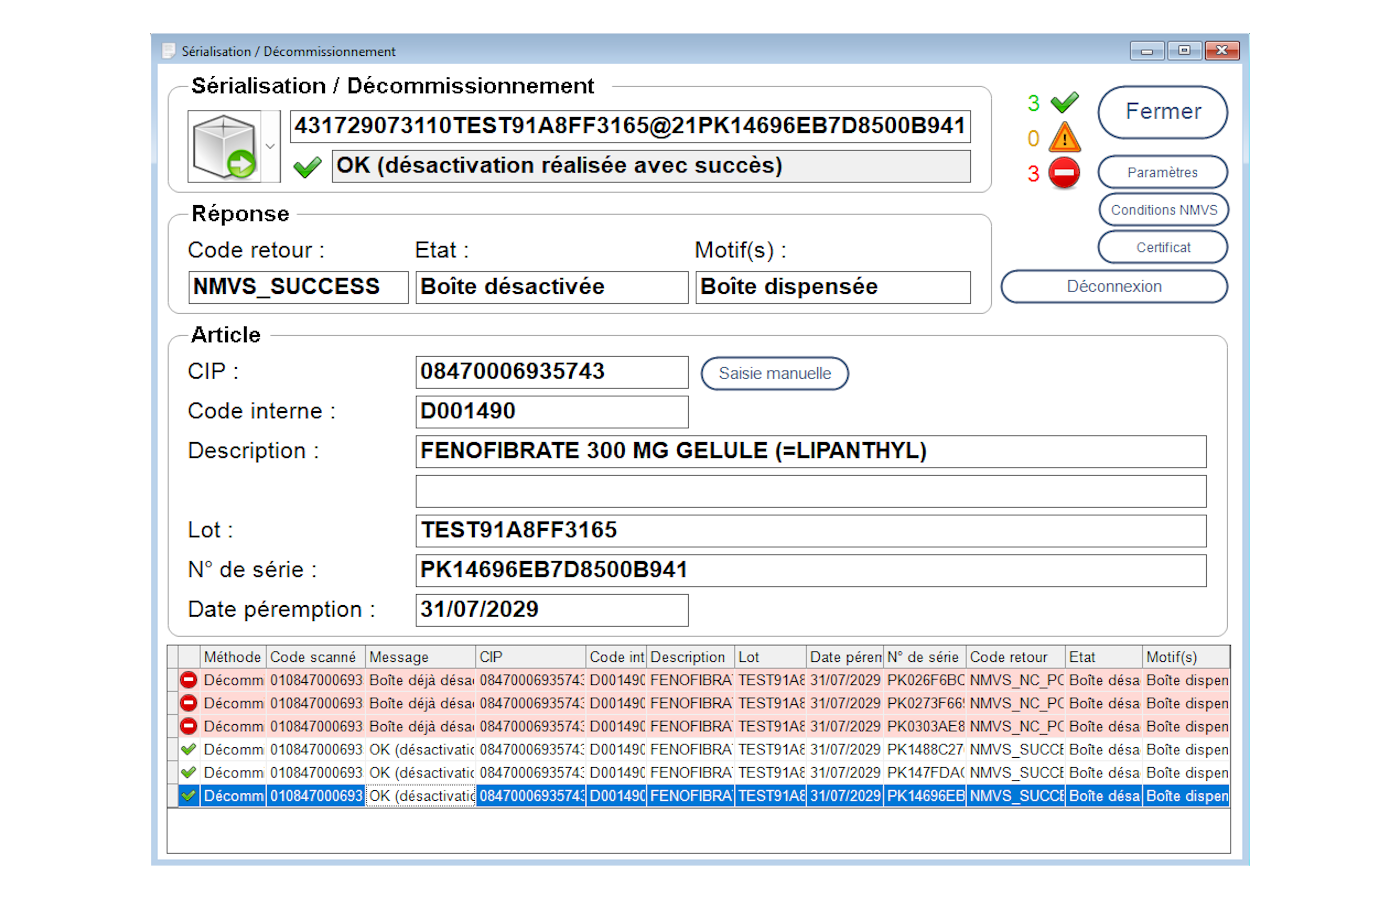Viewport: 1400px width, 900px height.
Task: Open Conditions NMVS
Action: pos(1163,210)
